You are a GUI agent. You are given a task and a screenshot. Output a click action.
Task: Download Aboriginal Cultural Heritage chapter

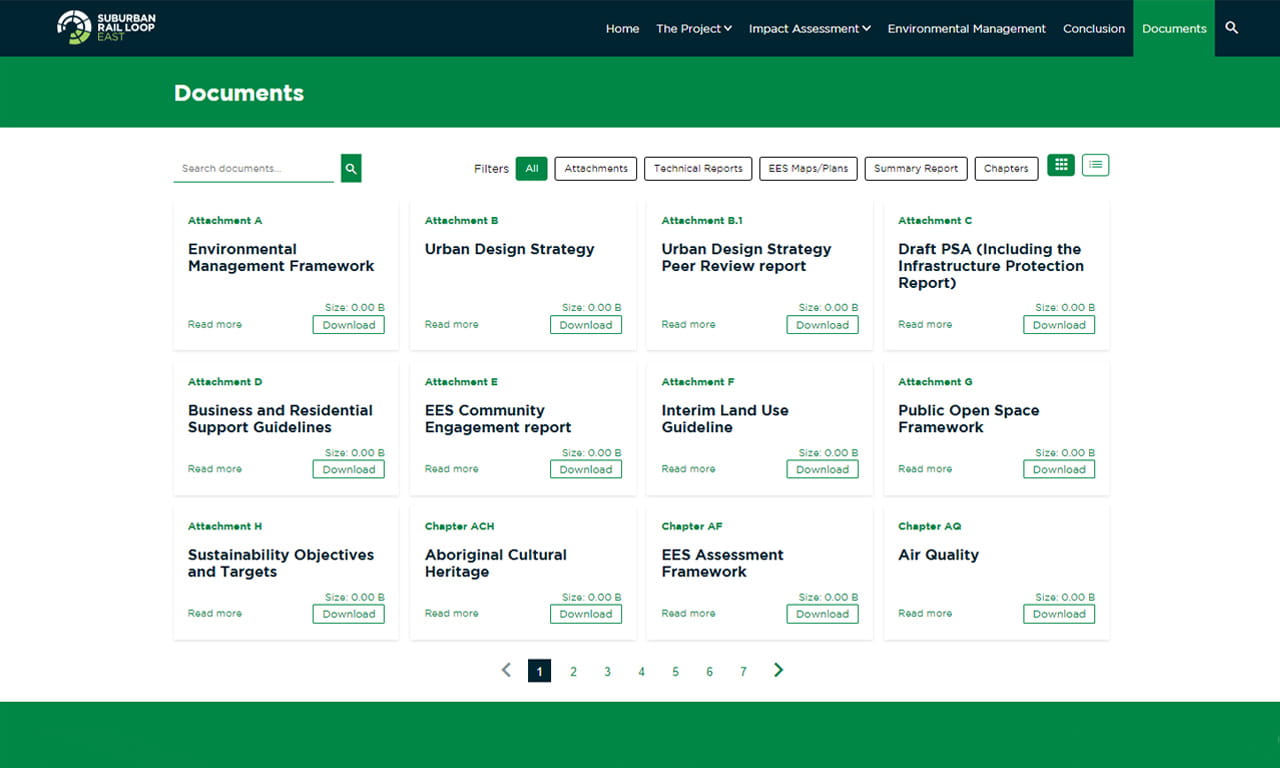click(x=586, y=614)
